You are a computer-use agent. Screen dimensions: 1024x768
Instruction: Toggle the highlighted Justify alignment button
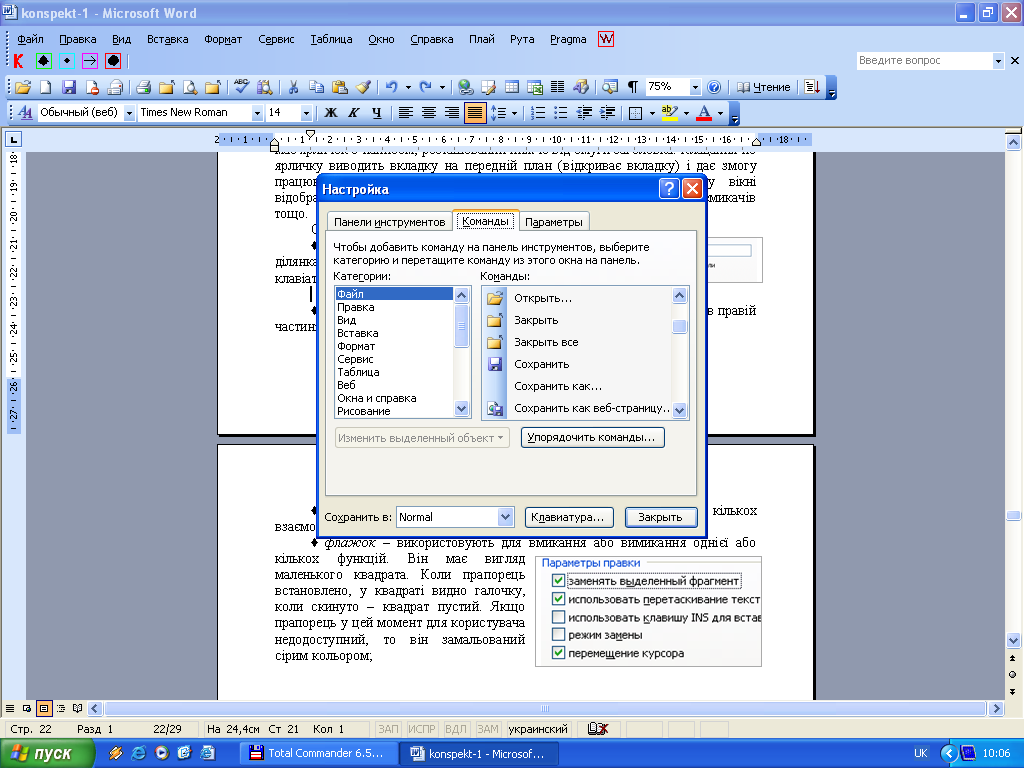(x=475, y=113)
